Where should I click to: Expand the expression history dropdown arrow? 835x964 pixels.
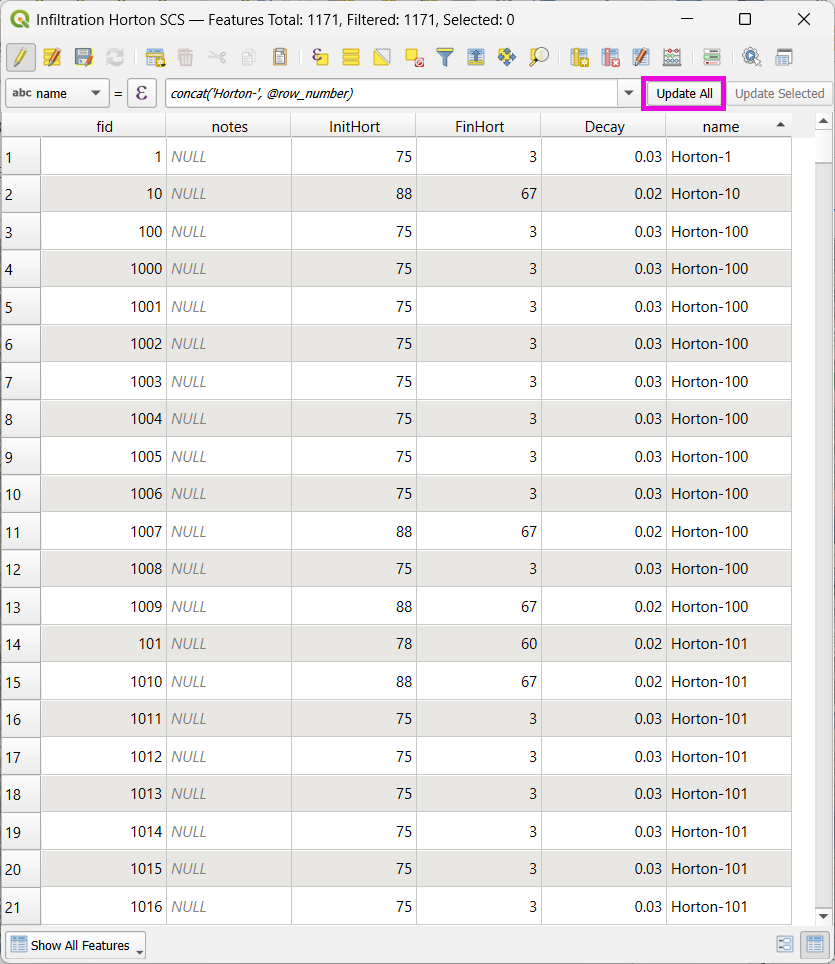(x=628, y=94)
